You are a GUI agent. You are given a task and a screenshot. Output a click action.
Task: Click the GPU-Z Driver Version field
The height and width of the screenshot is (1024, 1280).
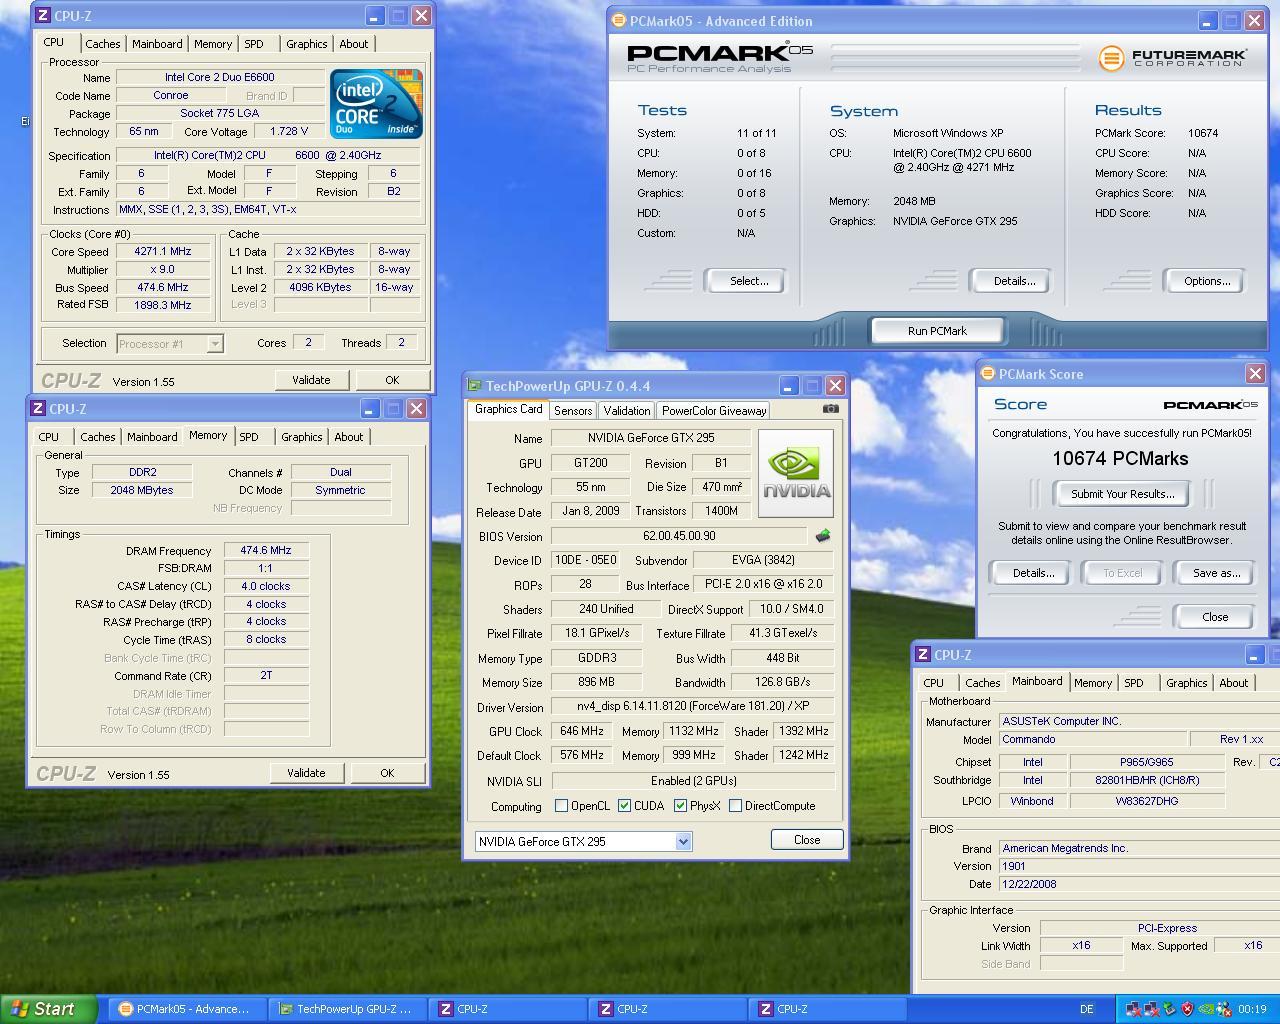click(693, 707)
